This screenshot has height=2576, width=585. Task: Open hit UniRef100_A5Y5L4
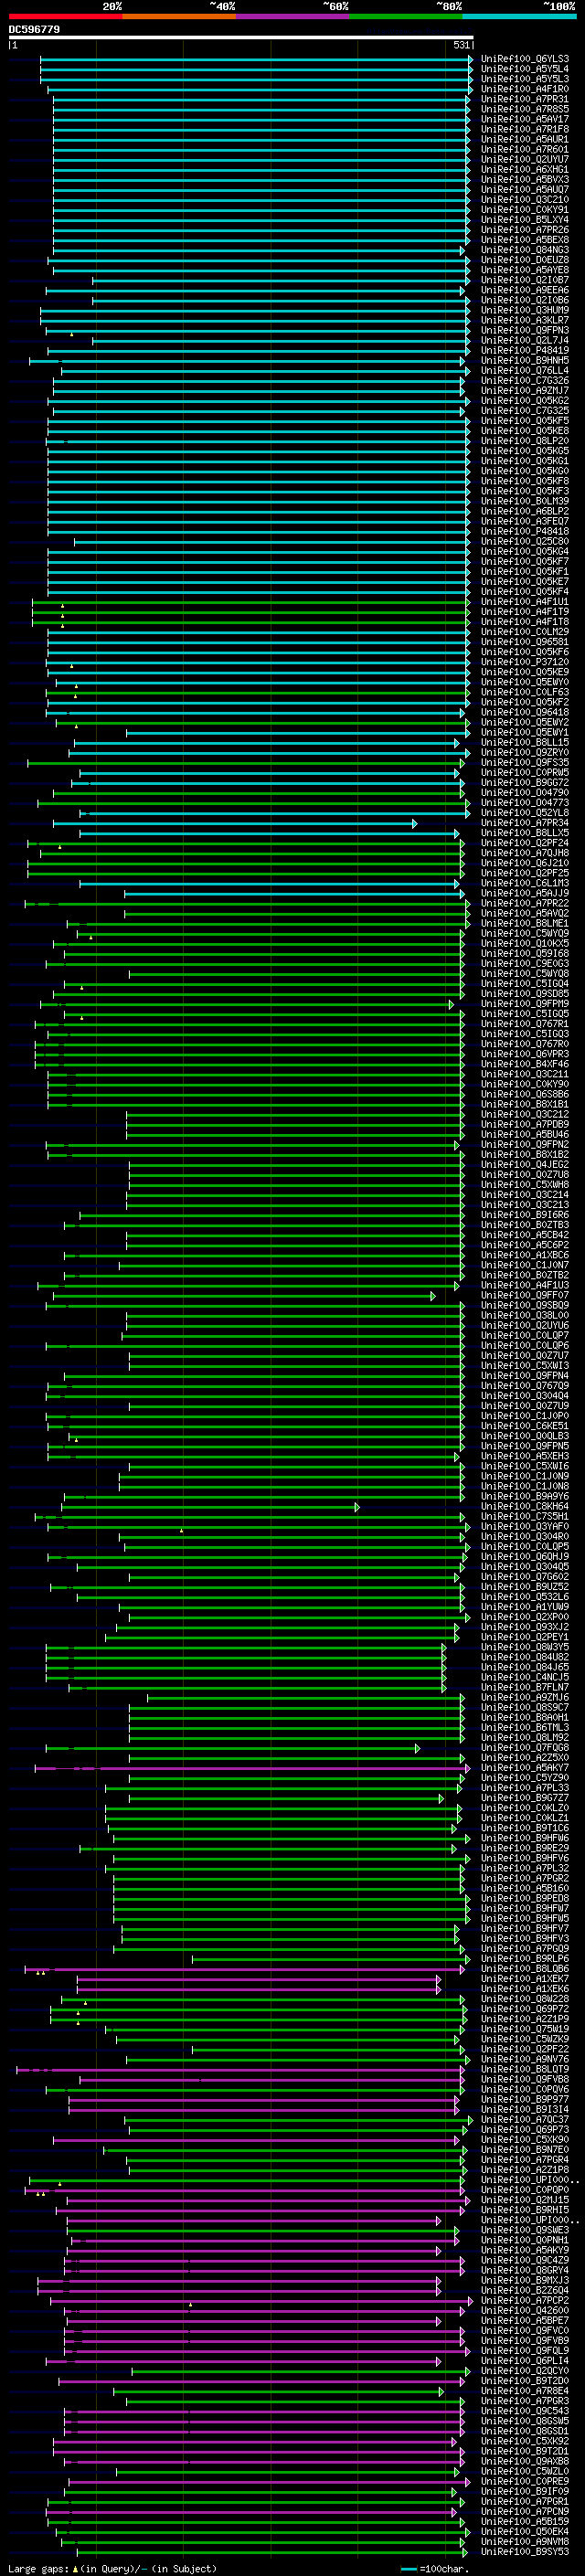click(x=524, y=69)
